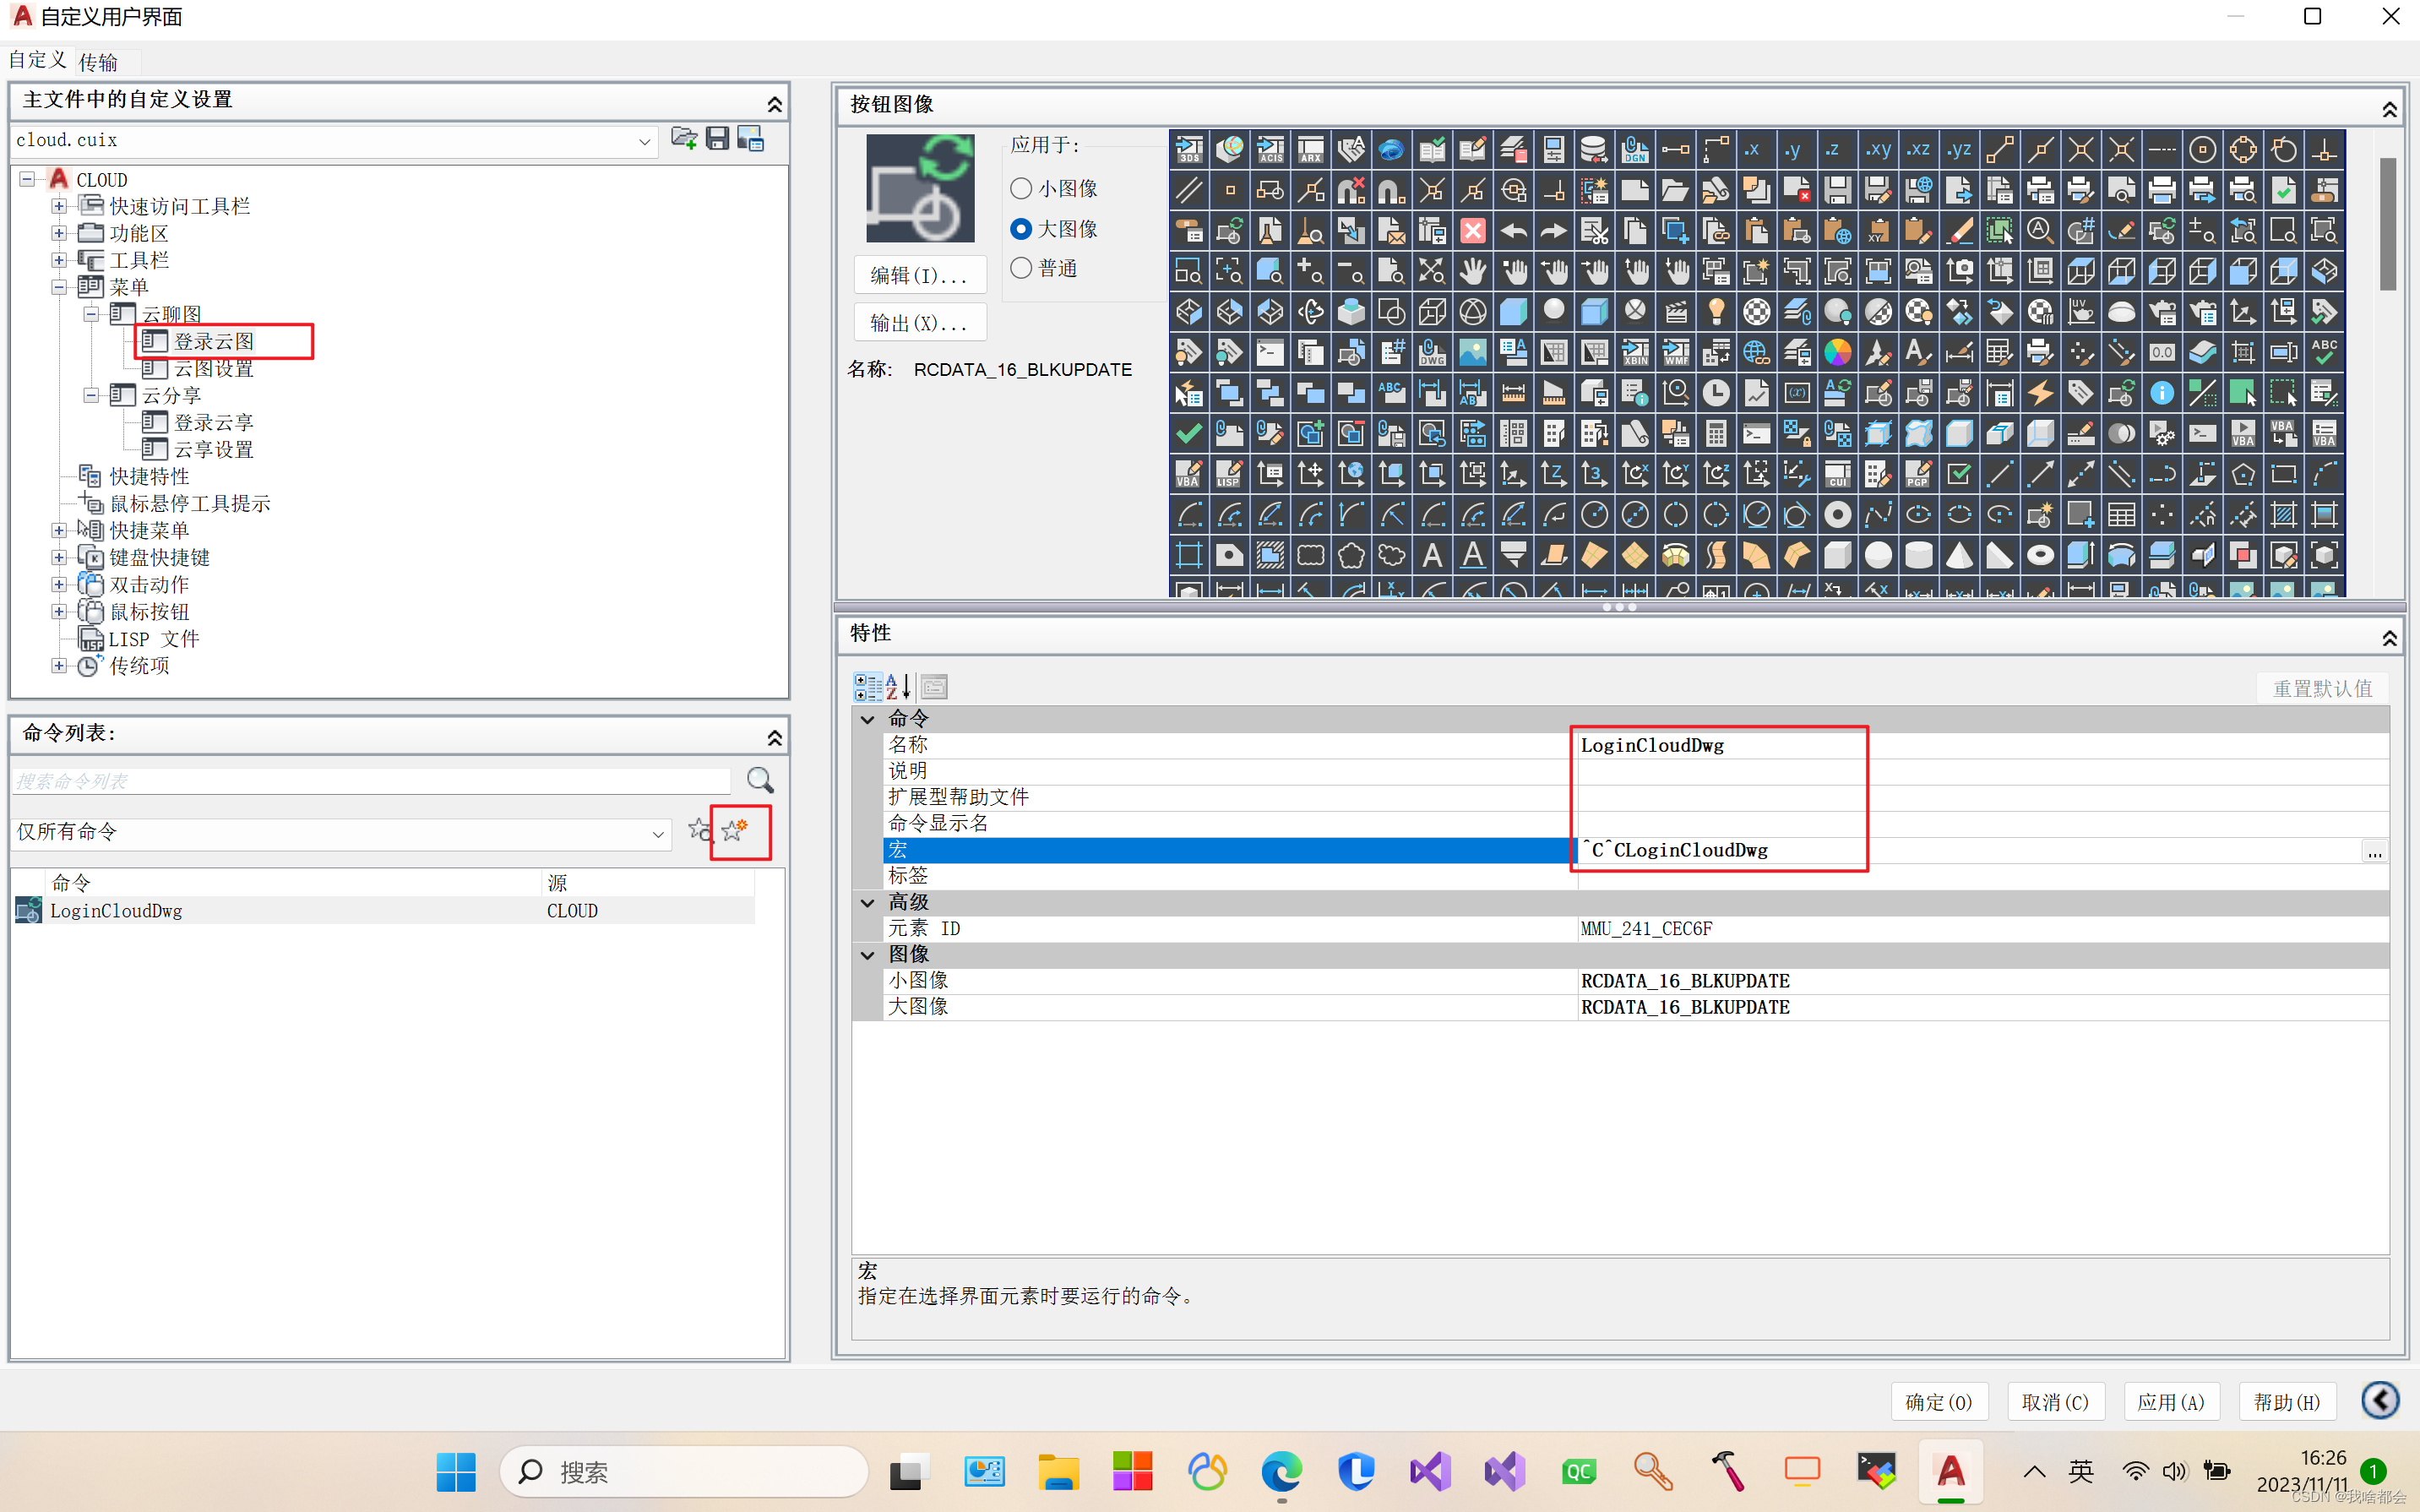This screenshot has height=1512, width=2420.
Task: Click the search command list input field
Action: pyautogui.click(x=370, y=781)
